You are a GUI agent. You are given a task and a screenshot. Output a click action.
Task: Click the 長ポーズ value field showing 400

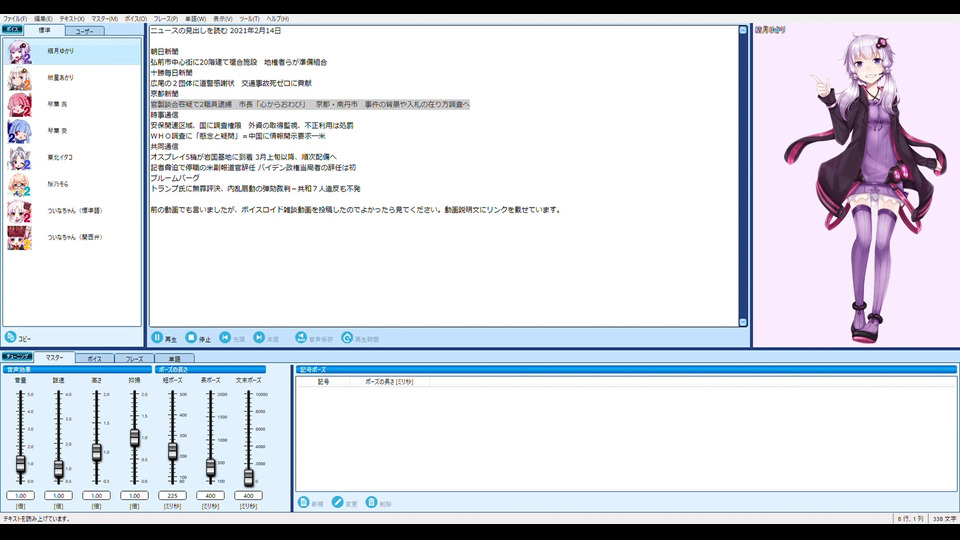pyautogui.click(x=211, y=495)
